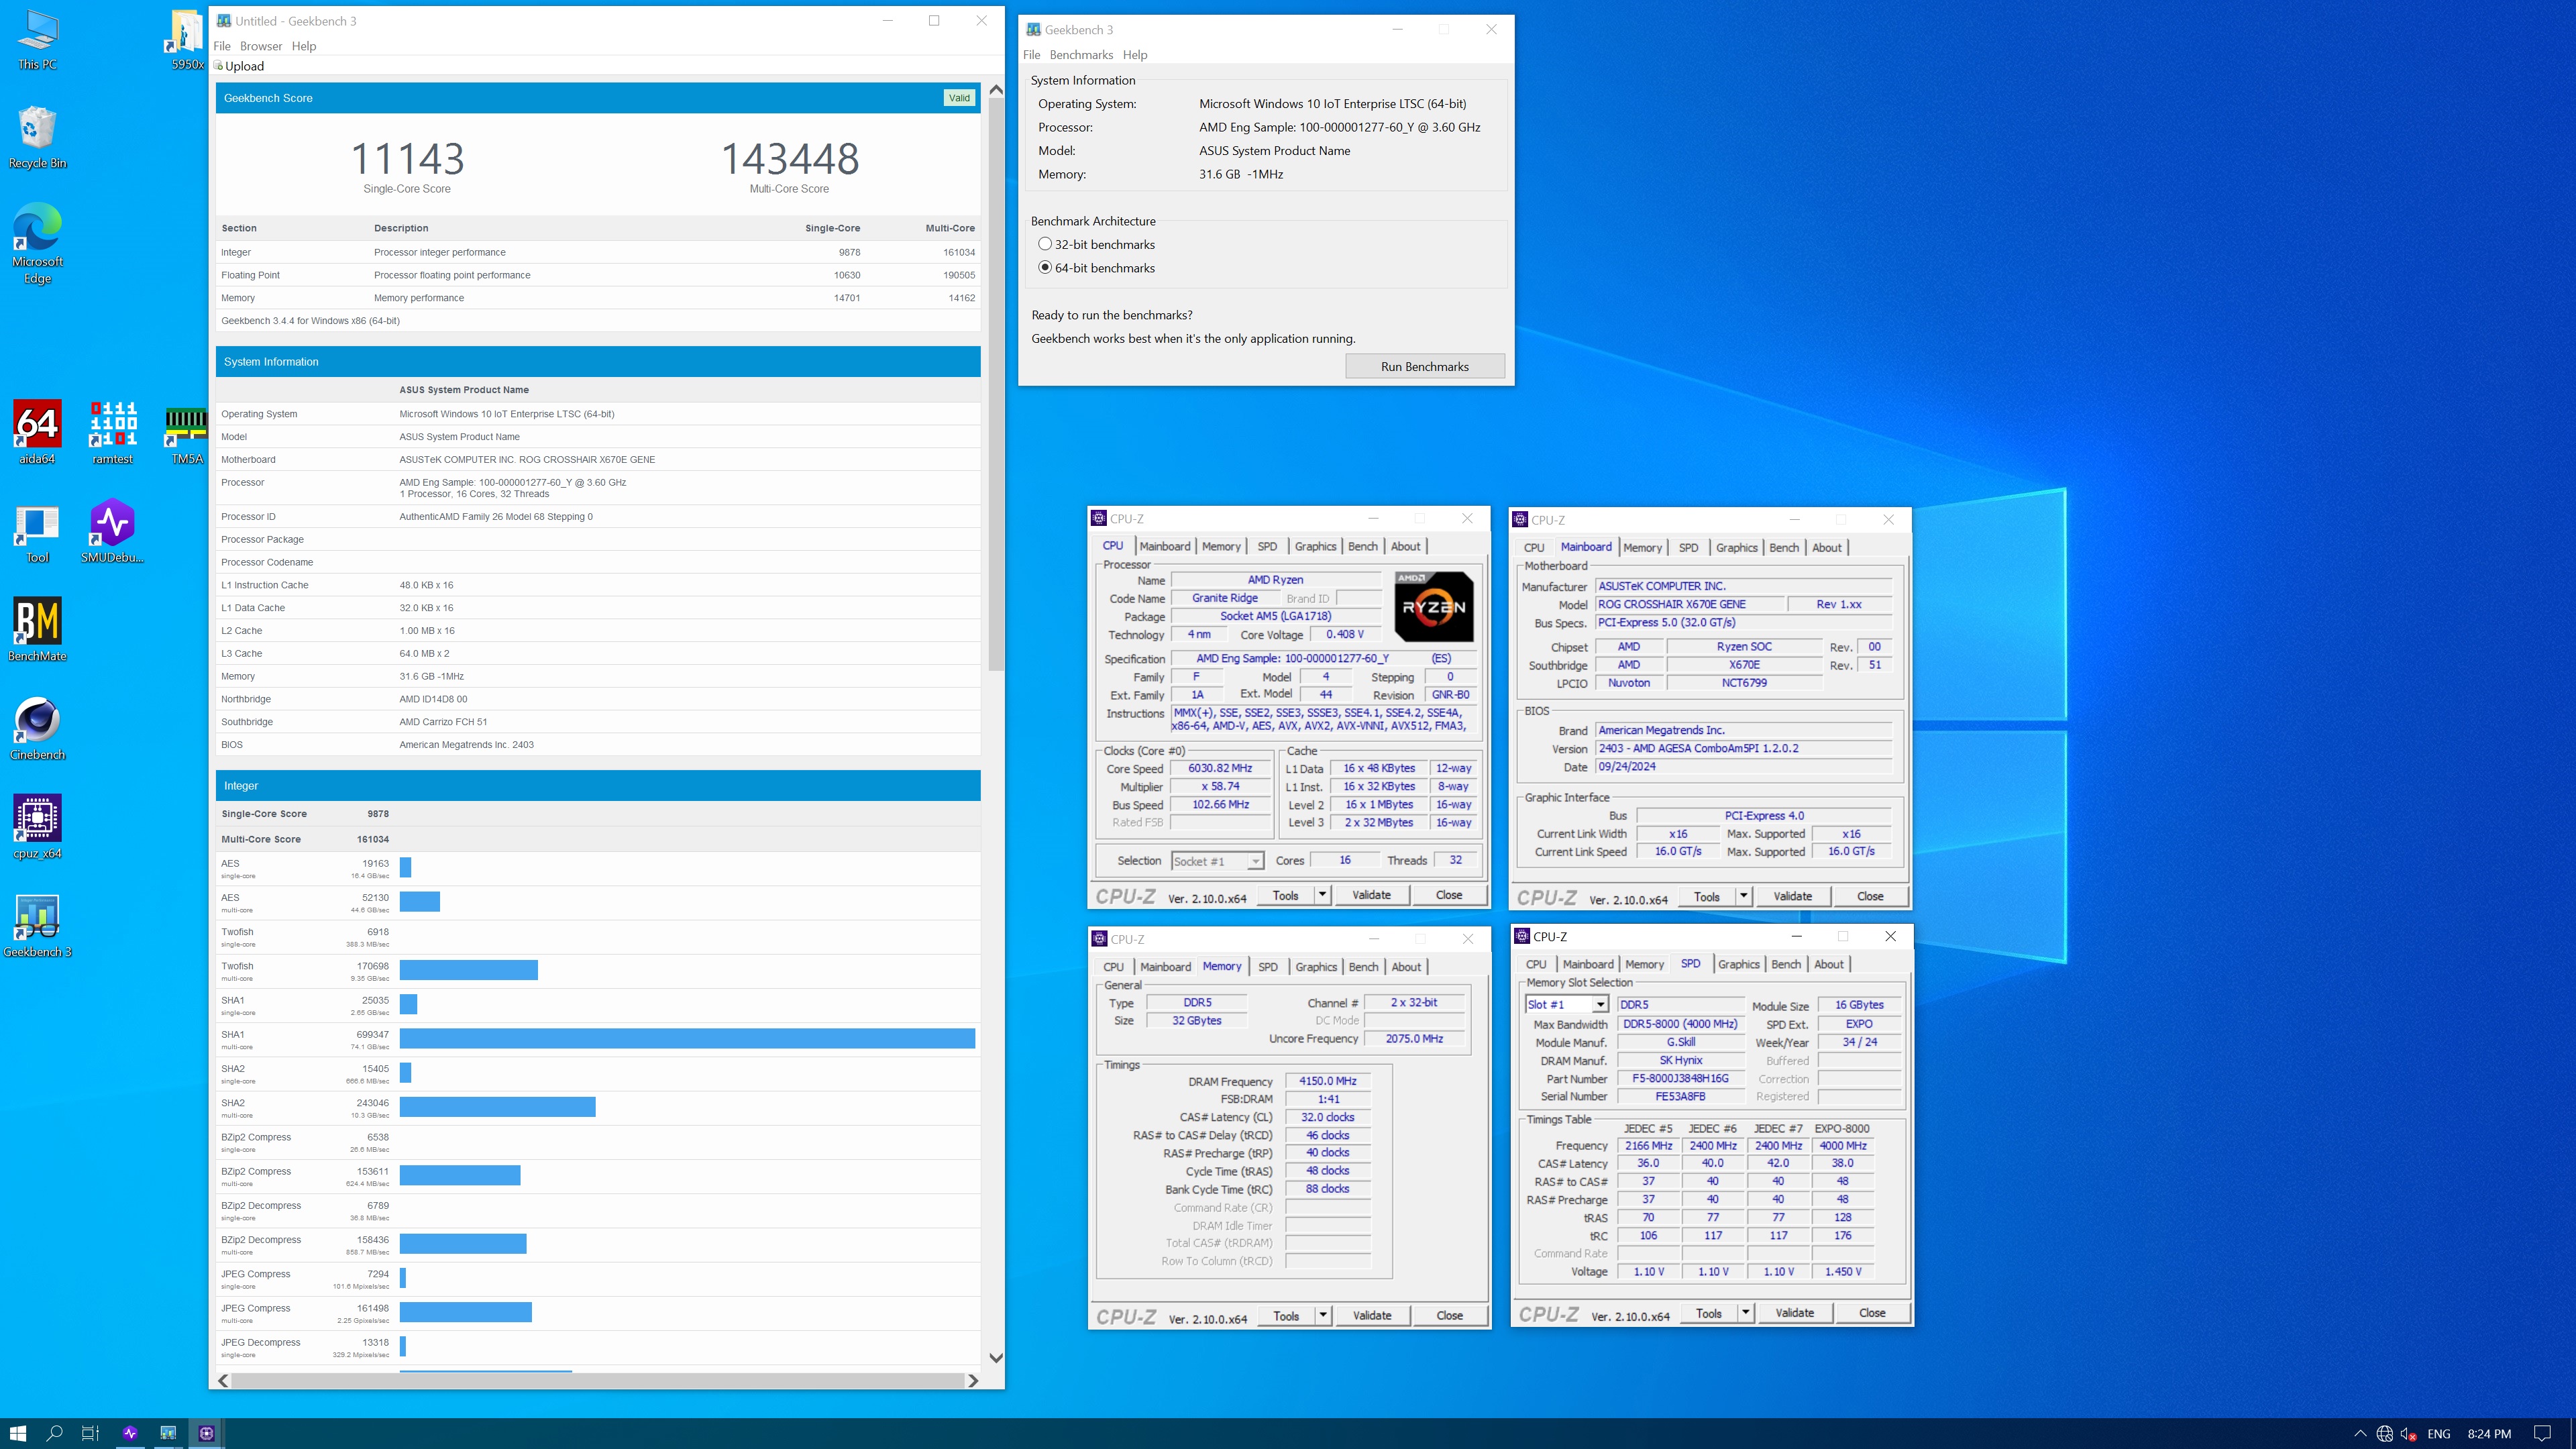This screenshot has width=2576, height=1449.
Task: Switch to Bench tab in CPU-Z CPU window
Action: 1362,546
